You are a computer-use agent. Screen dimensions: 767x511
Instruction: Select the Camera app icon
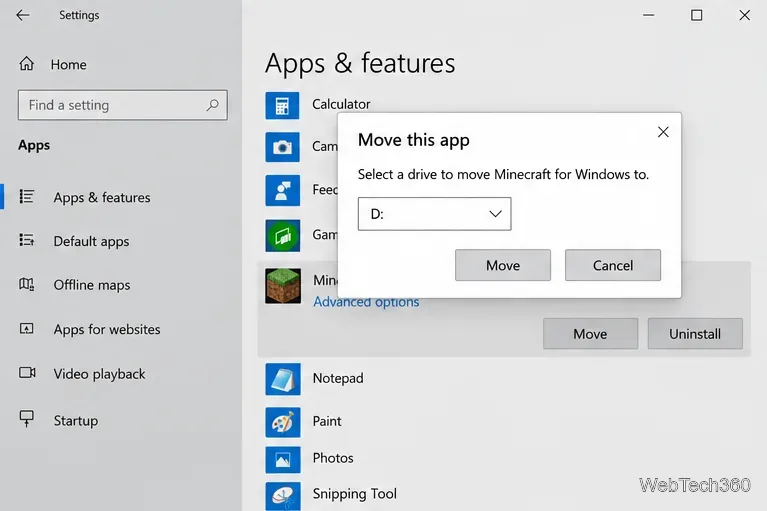coord(282,147)
